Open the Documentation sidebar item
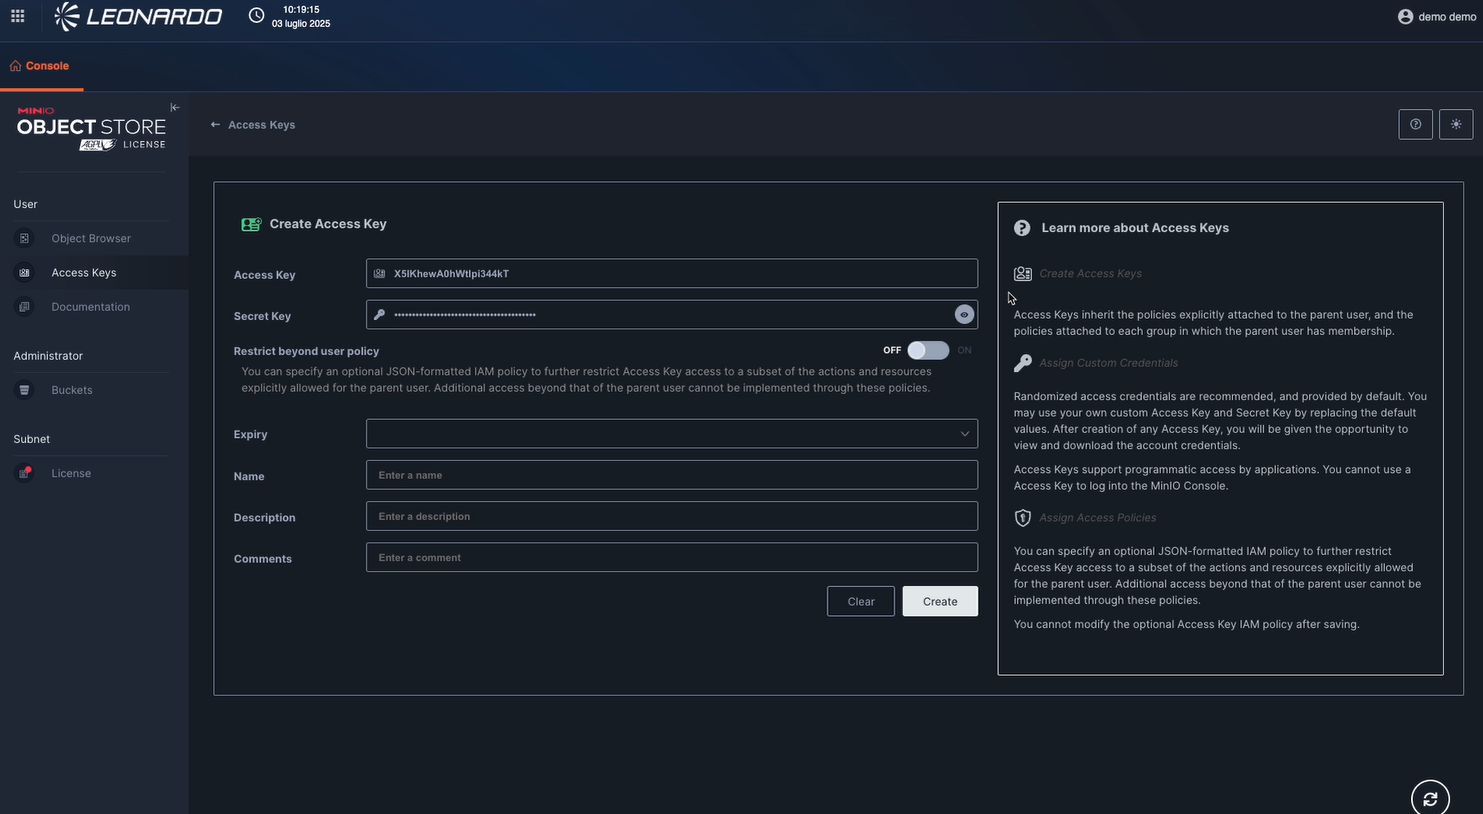1483x814 pixels. click(x=90, y=307)
